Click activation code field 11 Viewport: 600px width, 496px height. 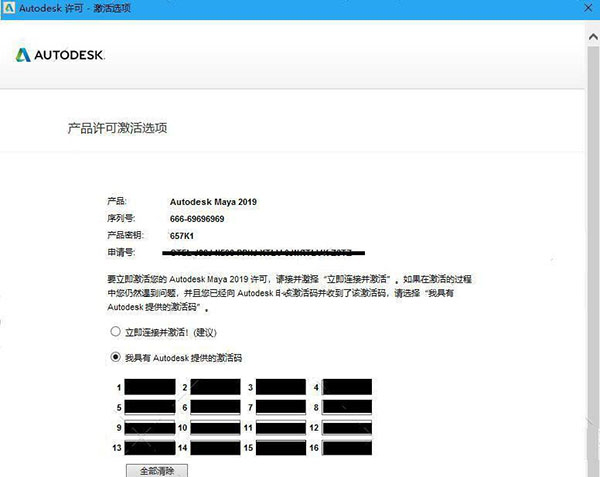coord(281,427)
